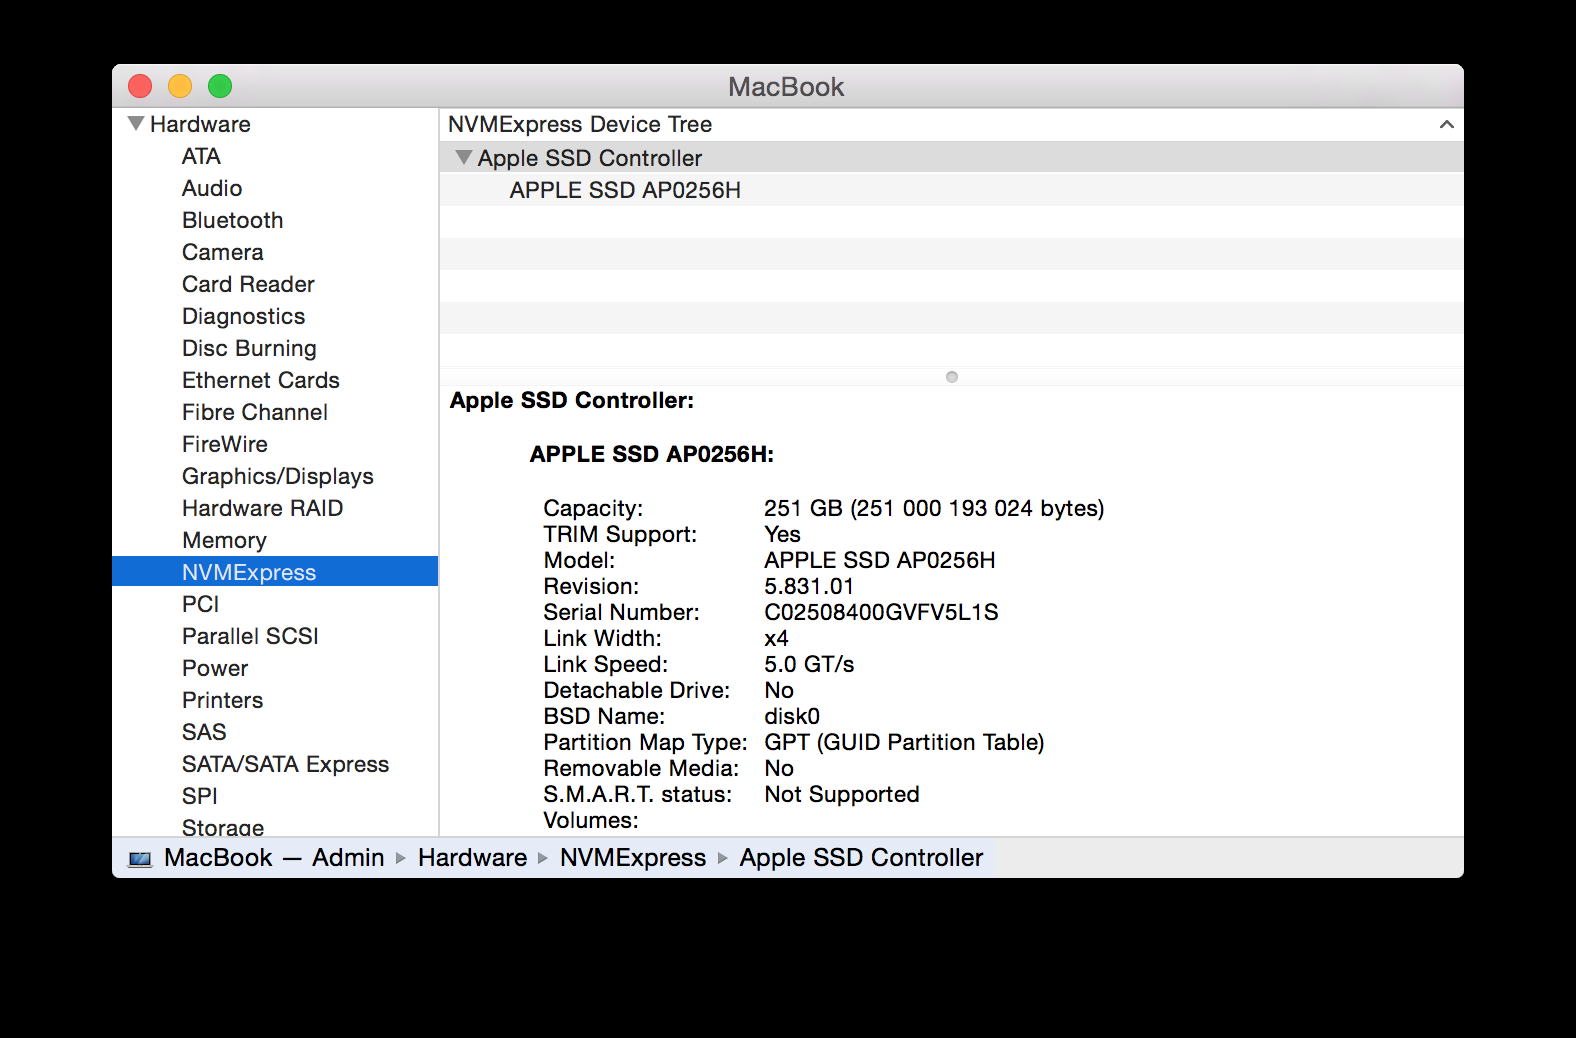Select the partially visible Storage sidebar item
This screenshot has height=1038, width=1576.
pos(223,827)
